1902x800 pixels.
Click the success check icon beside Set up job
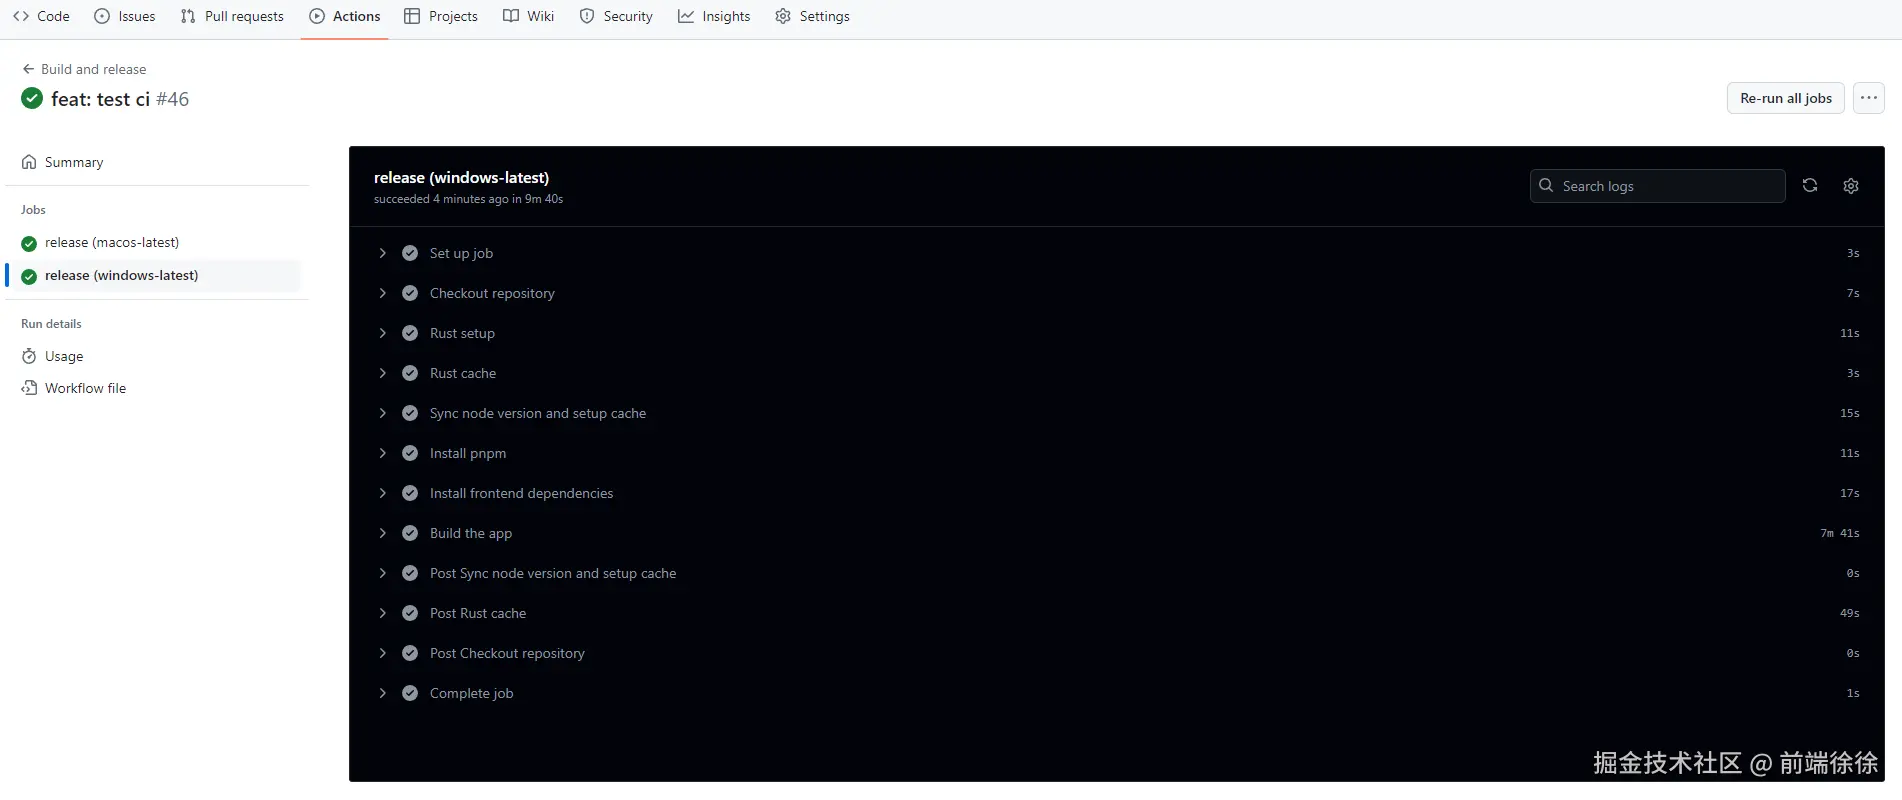click(410, 253)
